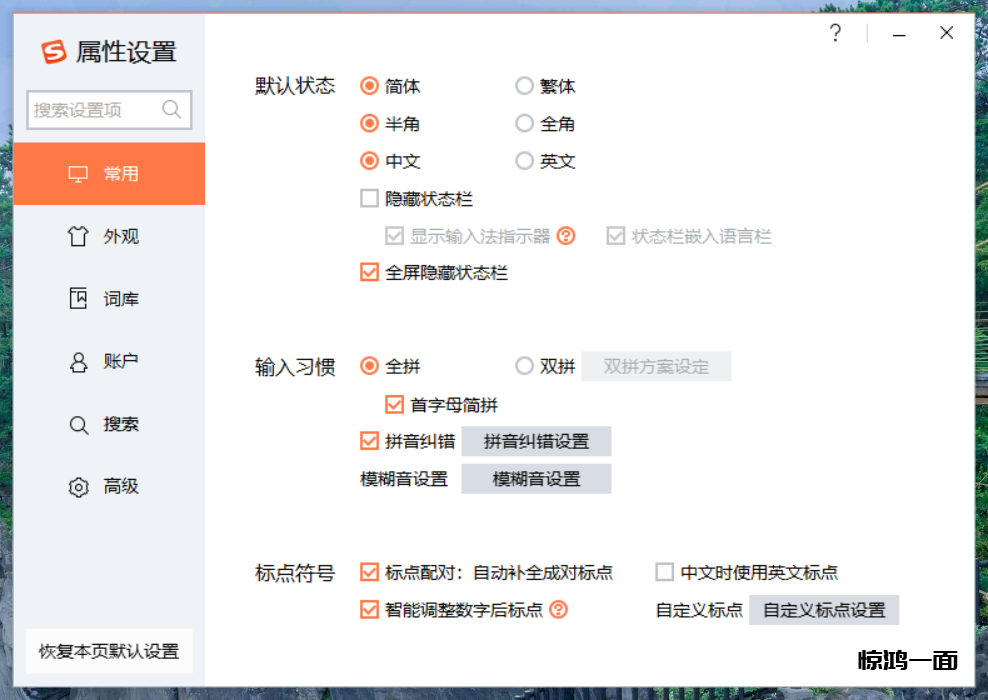
Task: Click help icon beside 智能调整数字后标点
Action: pos(559,609)
